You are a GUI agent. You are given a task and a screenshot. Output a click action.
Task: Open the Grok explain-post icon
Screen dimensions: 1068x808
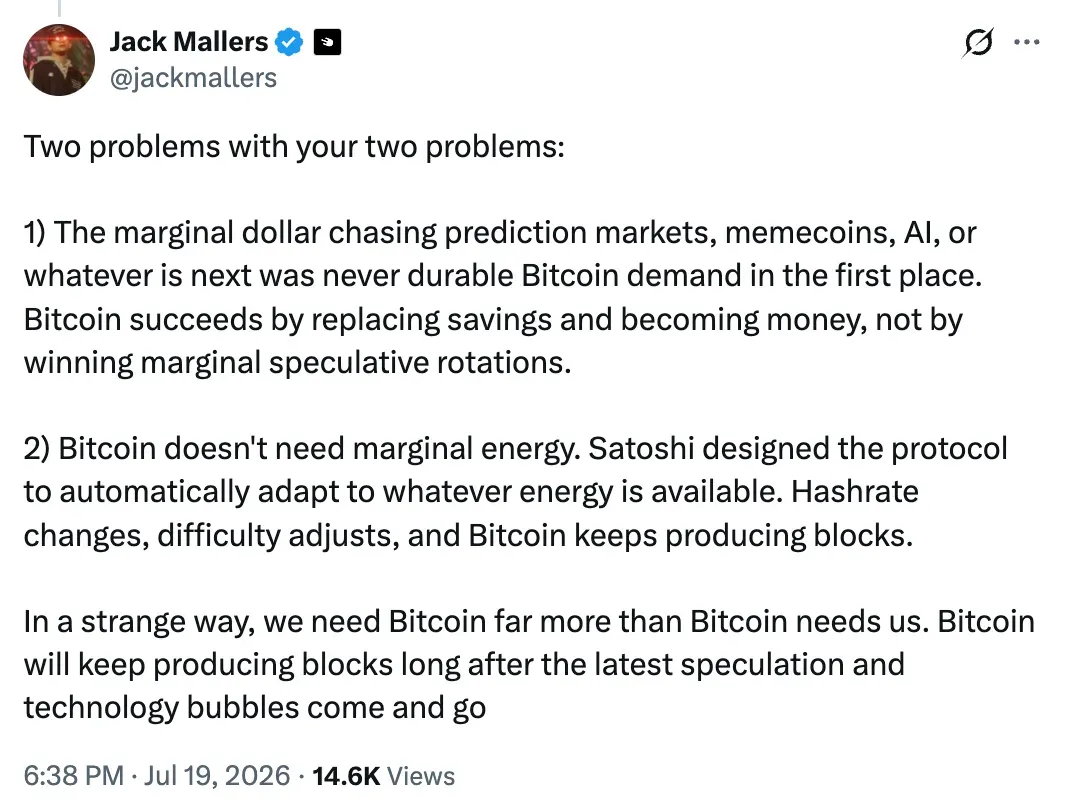(x=978, y=43)
